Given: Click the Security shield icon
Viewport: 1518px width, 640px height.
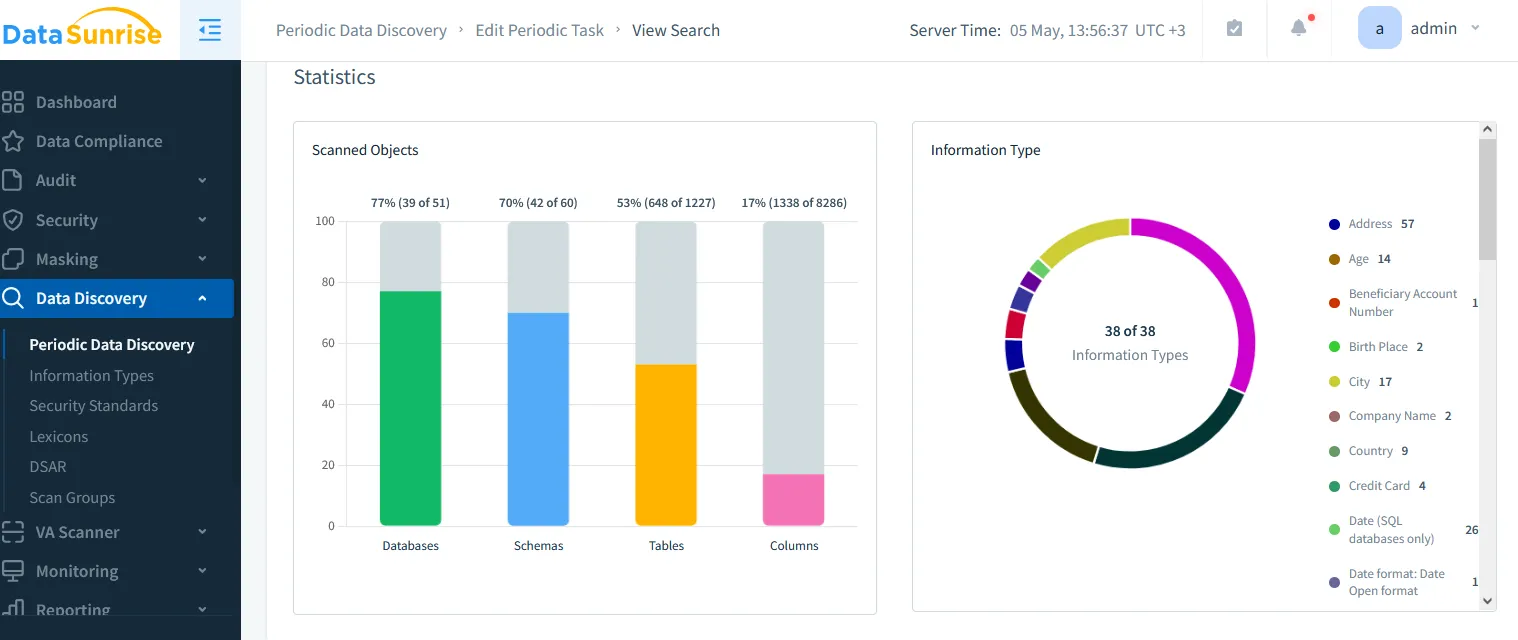Looking at the screenshot, I should point(13,220).
